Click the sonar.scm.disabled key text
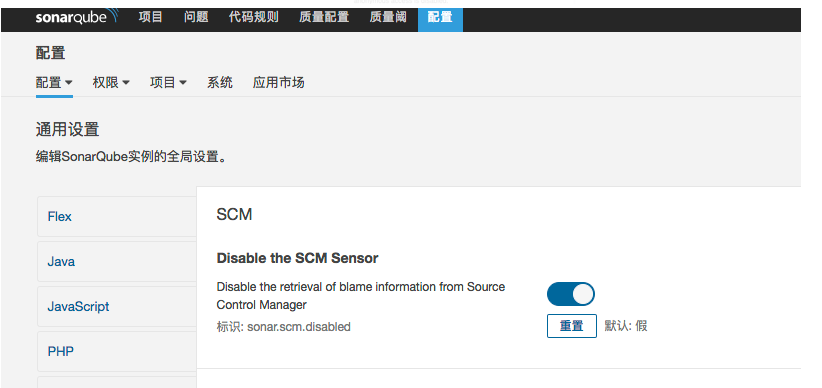This screenshot has width=822, height=388. pyautogui.click(x=299, y=327)
